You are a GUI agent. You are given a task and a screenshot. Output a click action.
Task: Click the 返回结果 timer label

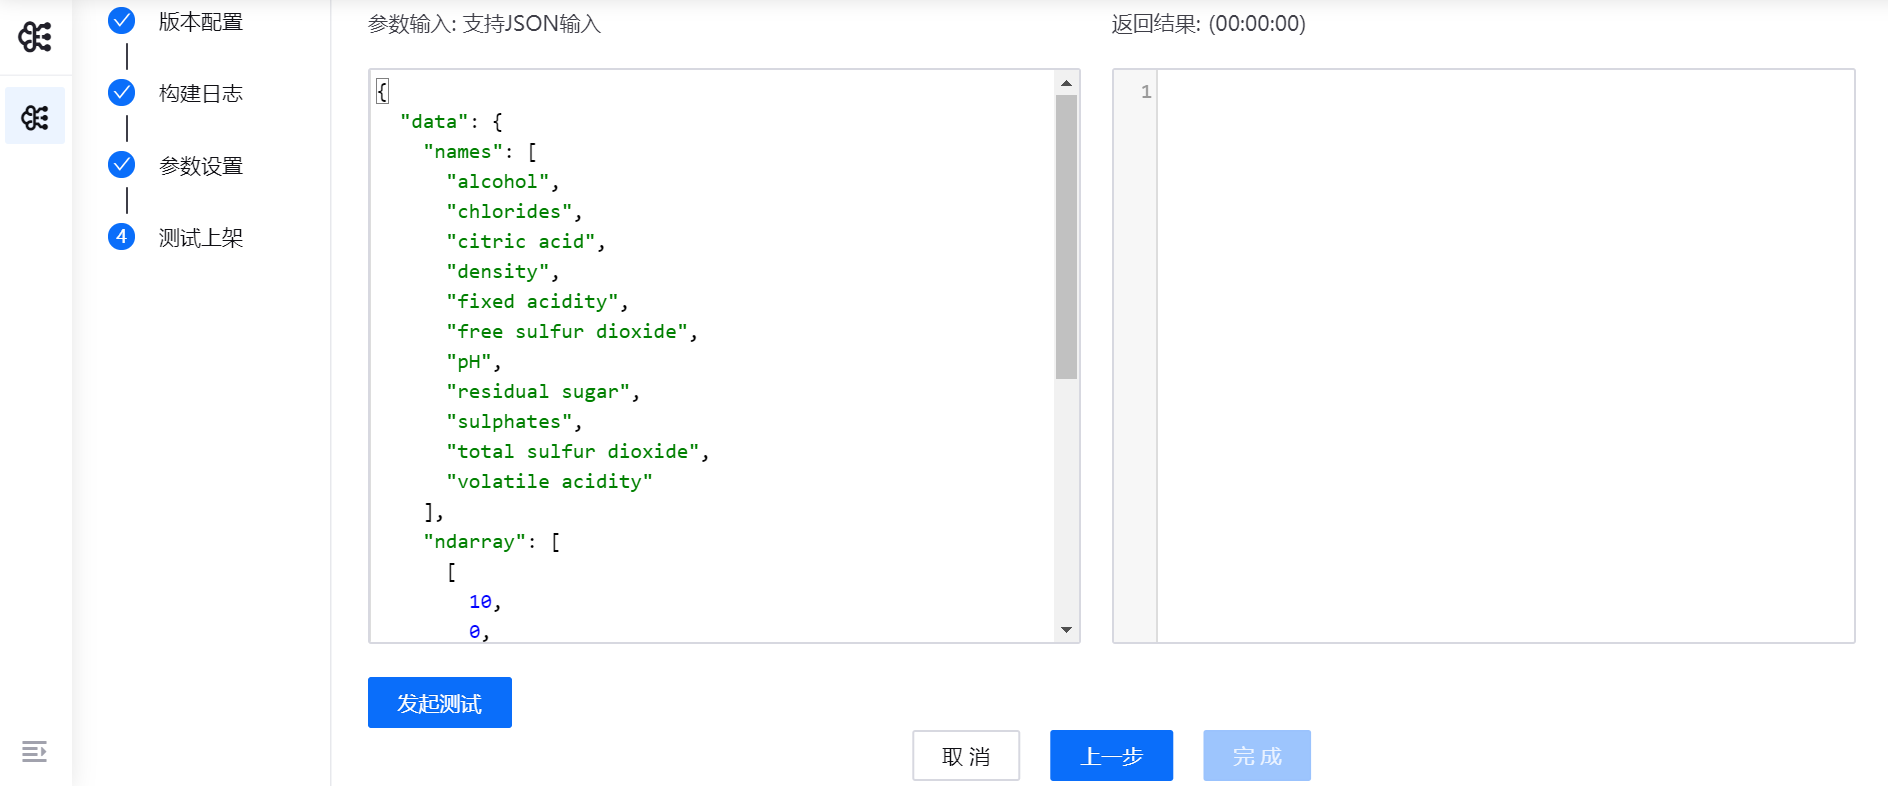coord(1208,23)
